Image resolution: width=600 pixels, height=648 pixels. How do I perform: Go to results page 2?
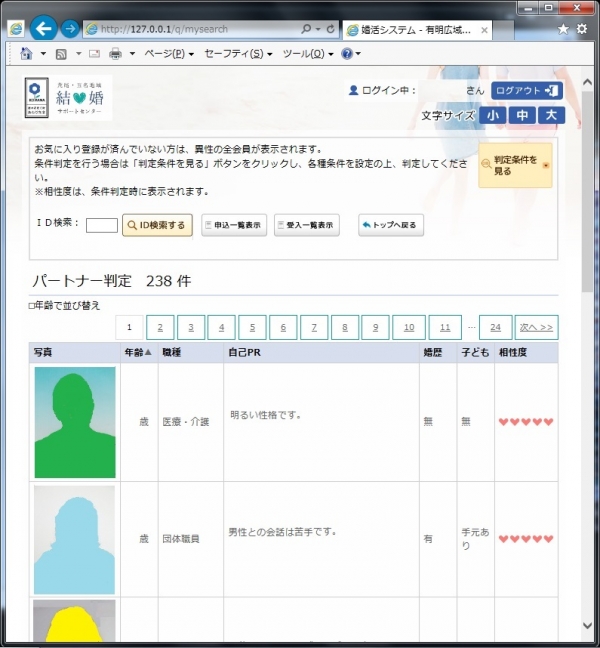(x=160, y=327)
